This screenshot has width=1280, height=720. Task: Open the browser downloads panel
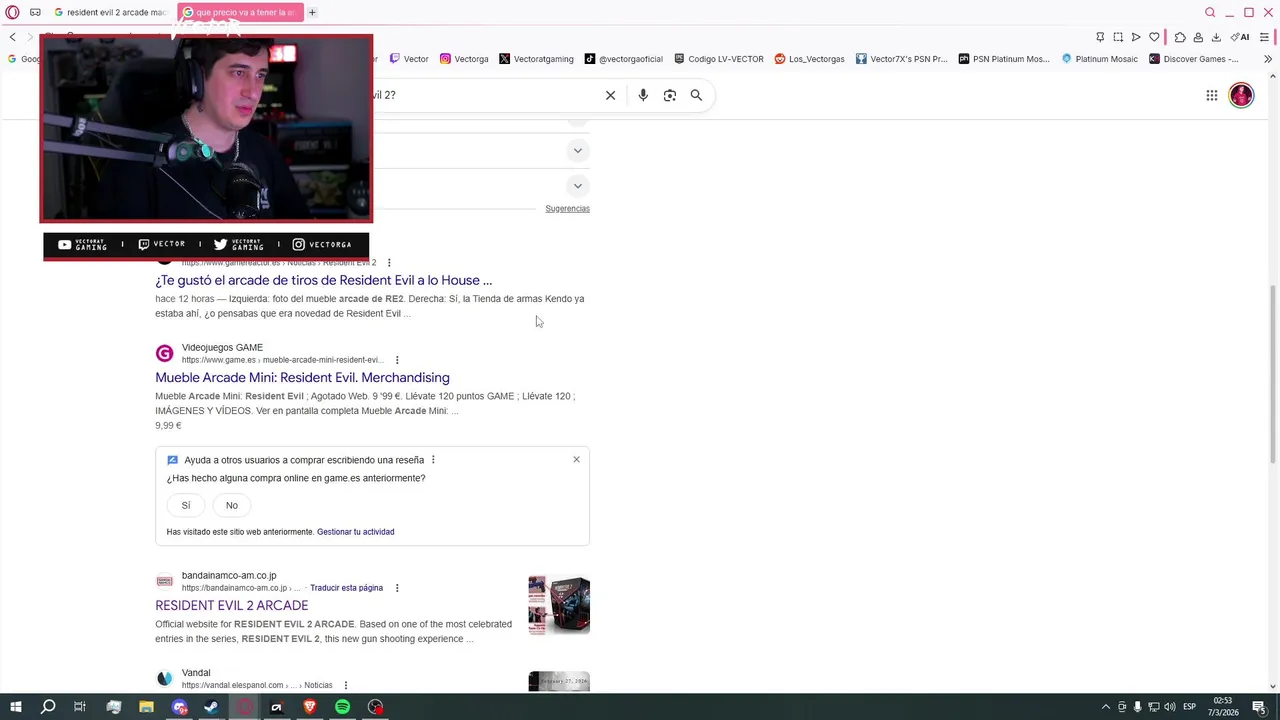[1216, 37]
